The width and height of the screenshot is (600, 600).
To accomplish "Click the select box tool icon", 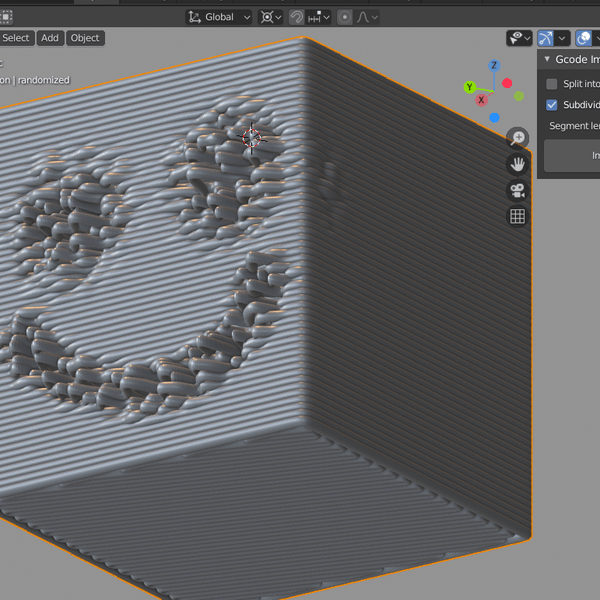I will pyautogui.click(x=6, y=17).
